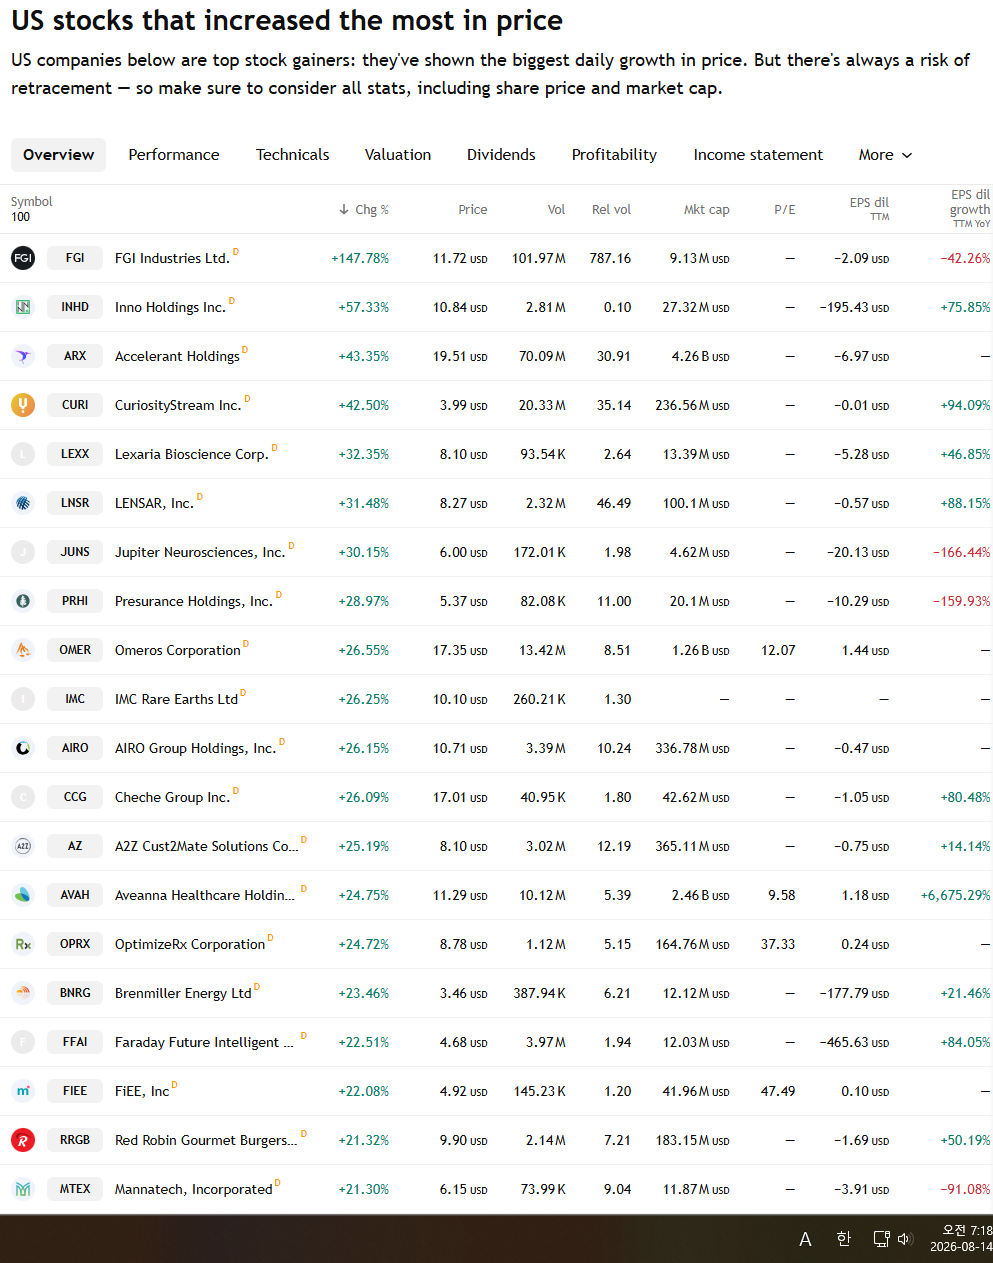Click the LEXX placeholder logo icon
The width and height of the screenshot is (993, 1263).
(23, 454)
